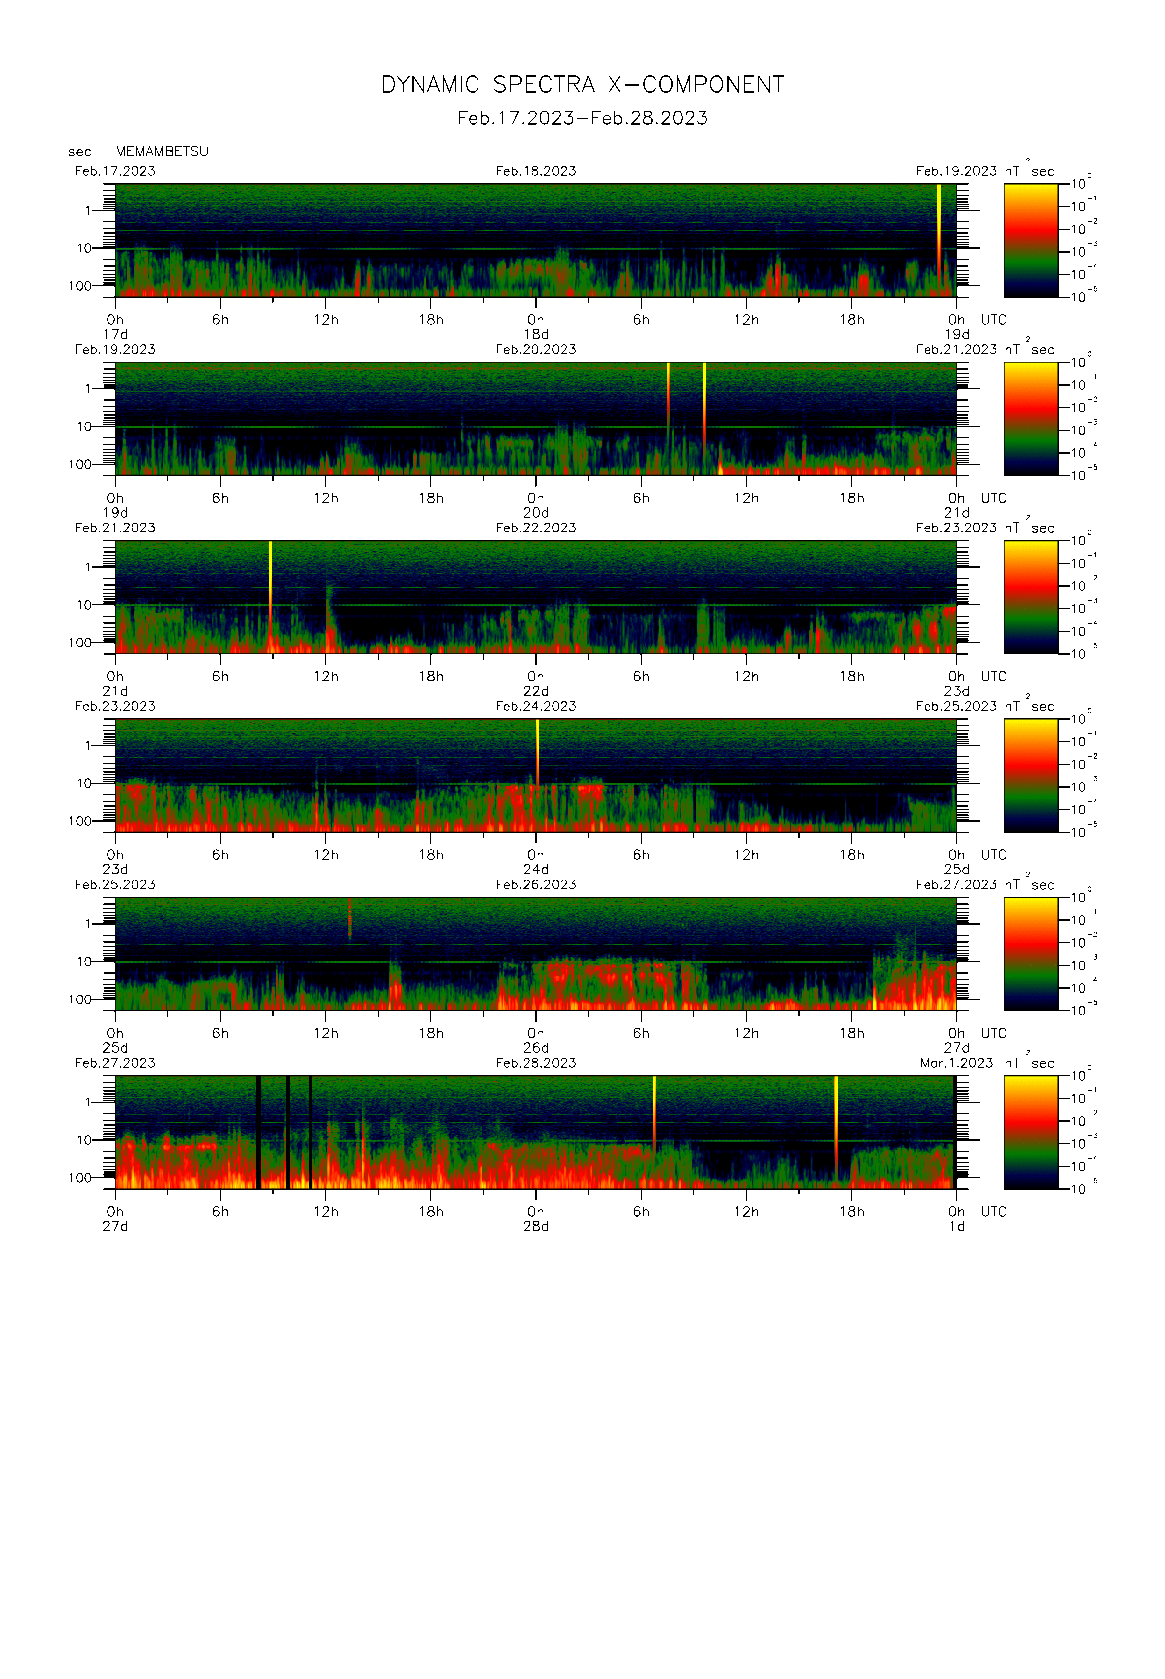This screenshot has width=1165, height=1679.
Task: Click the fifth spectrogram panel from top
Action: click(535, 953)
